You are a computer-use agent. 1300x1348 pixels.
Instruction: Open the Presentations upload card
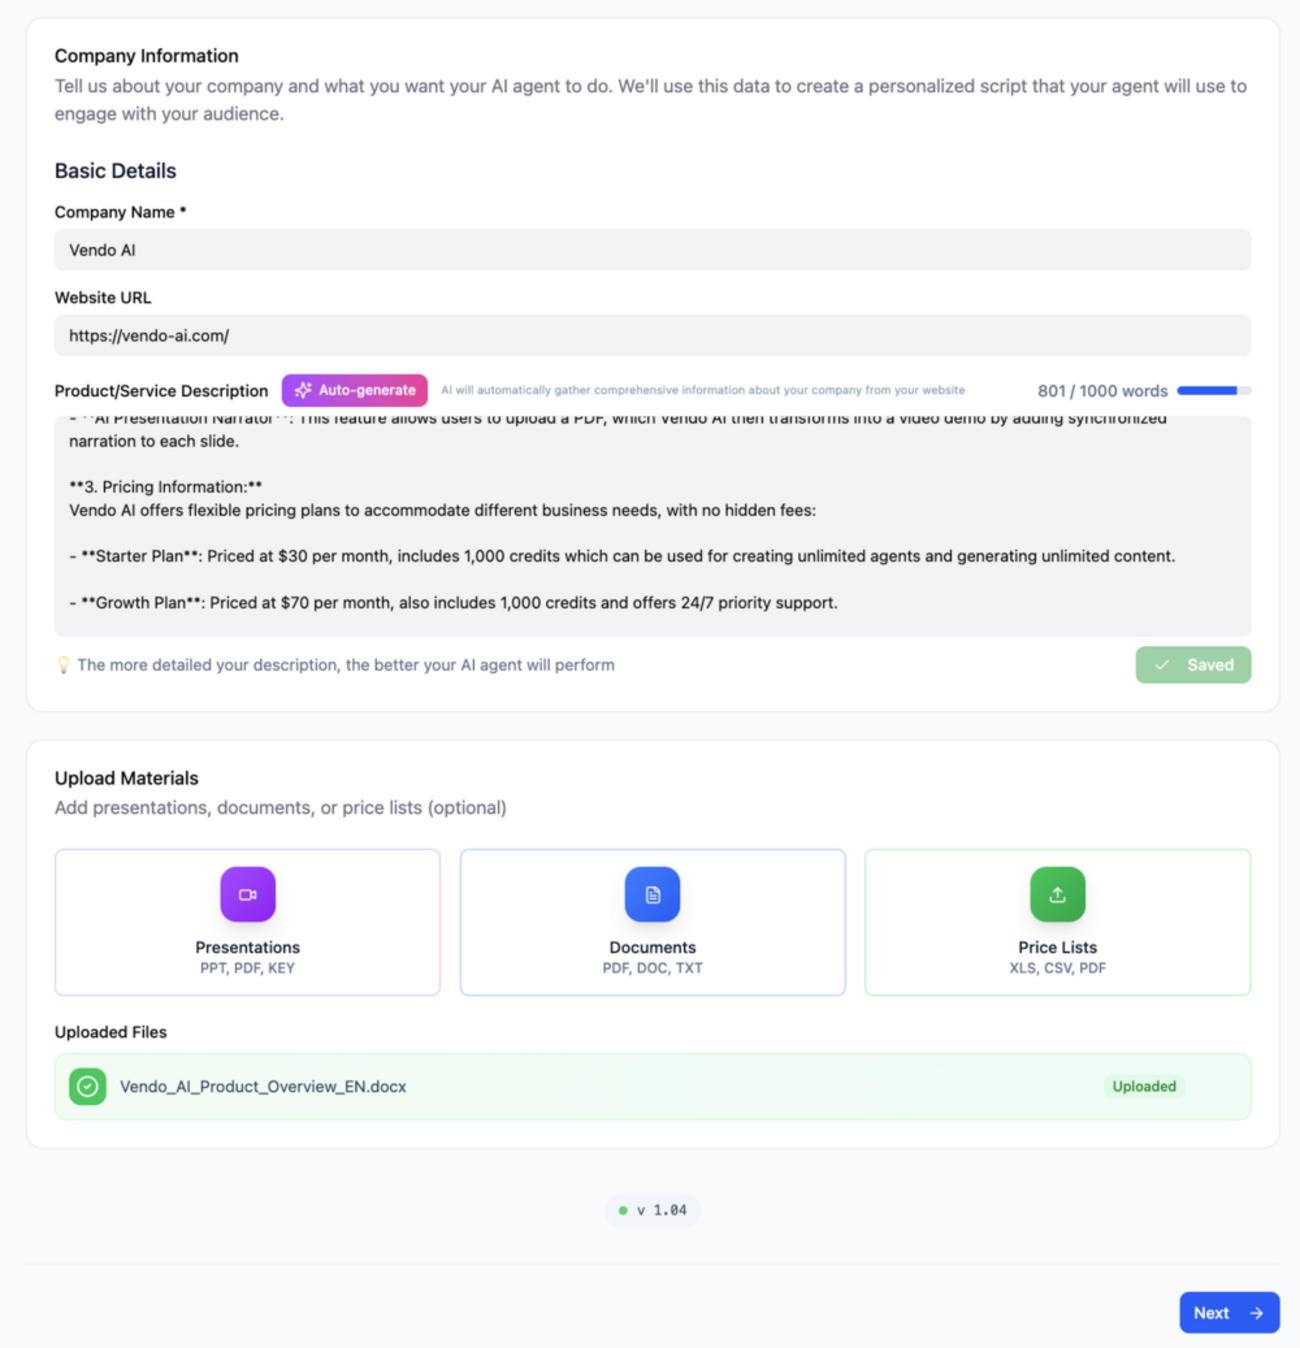pos(247,922)
